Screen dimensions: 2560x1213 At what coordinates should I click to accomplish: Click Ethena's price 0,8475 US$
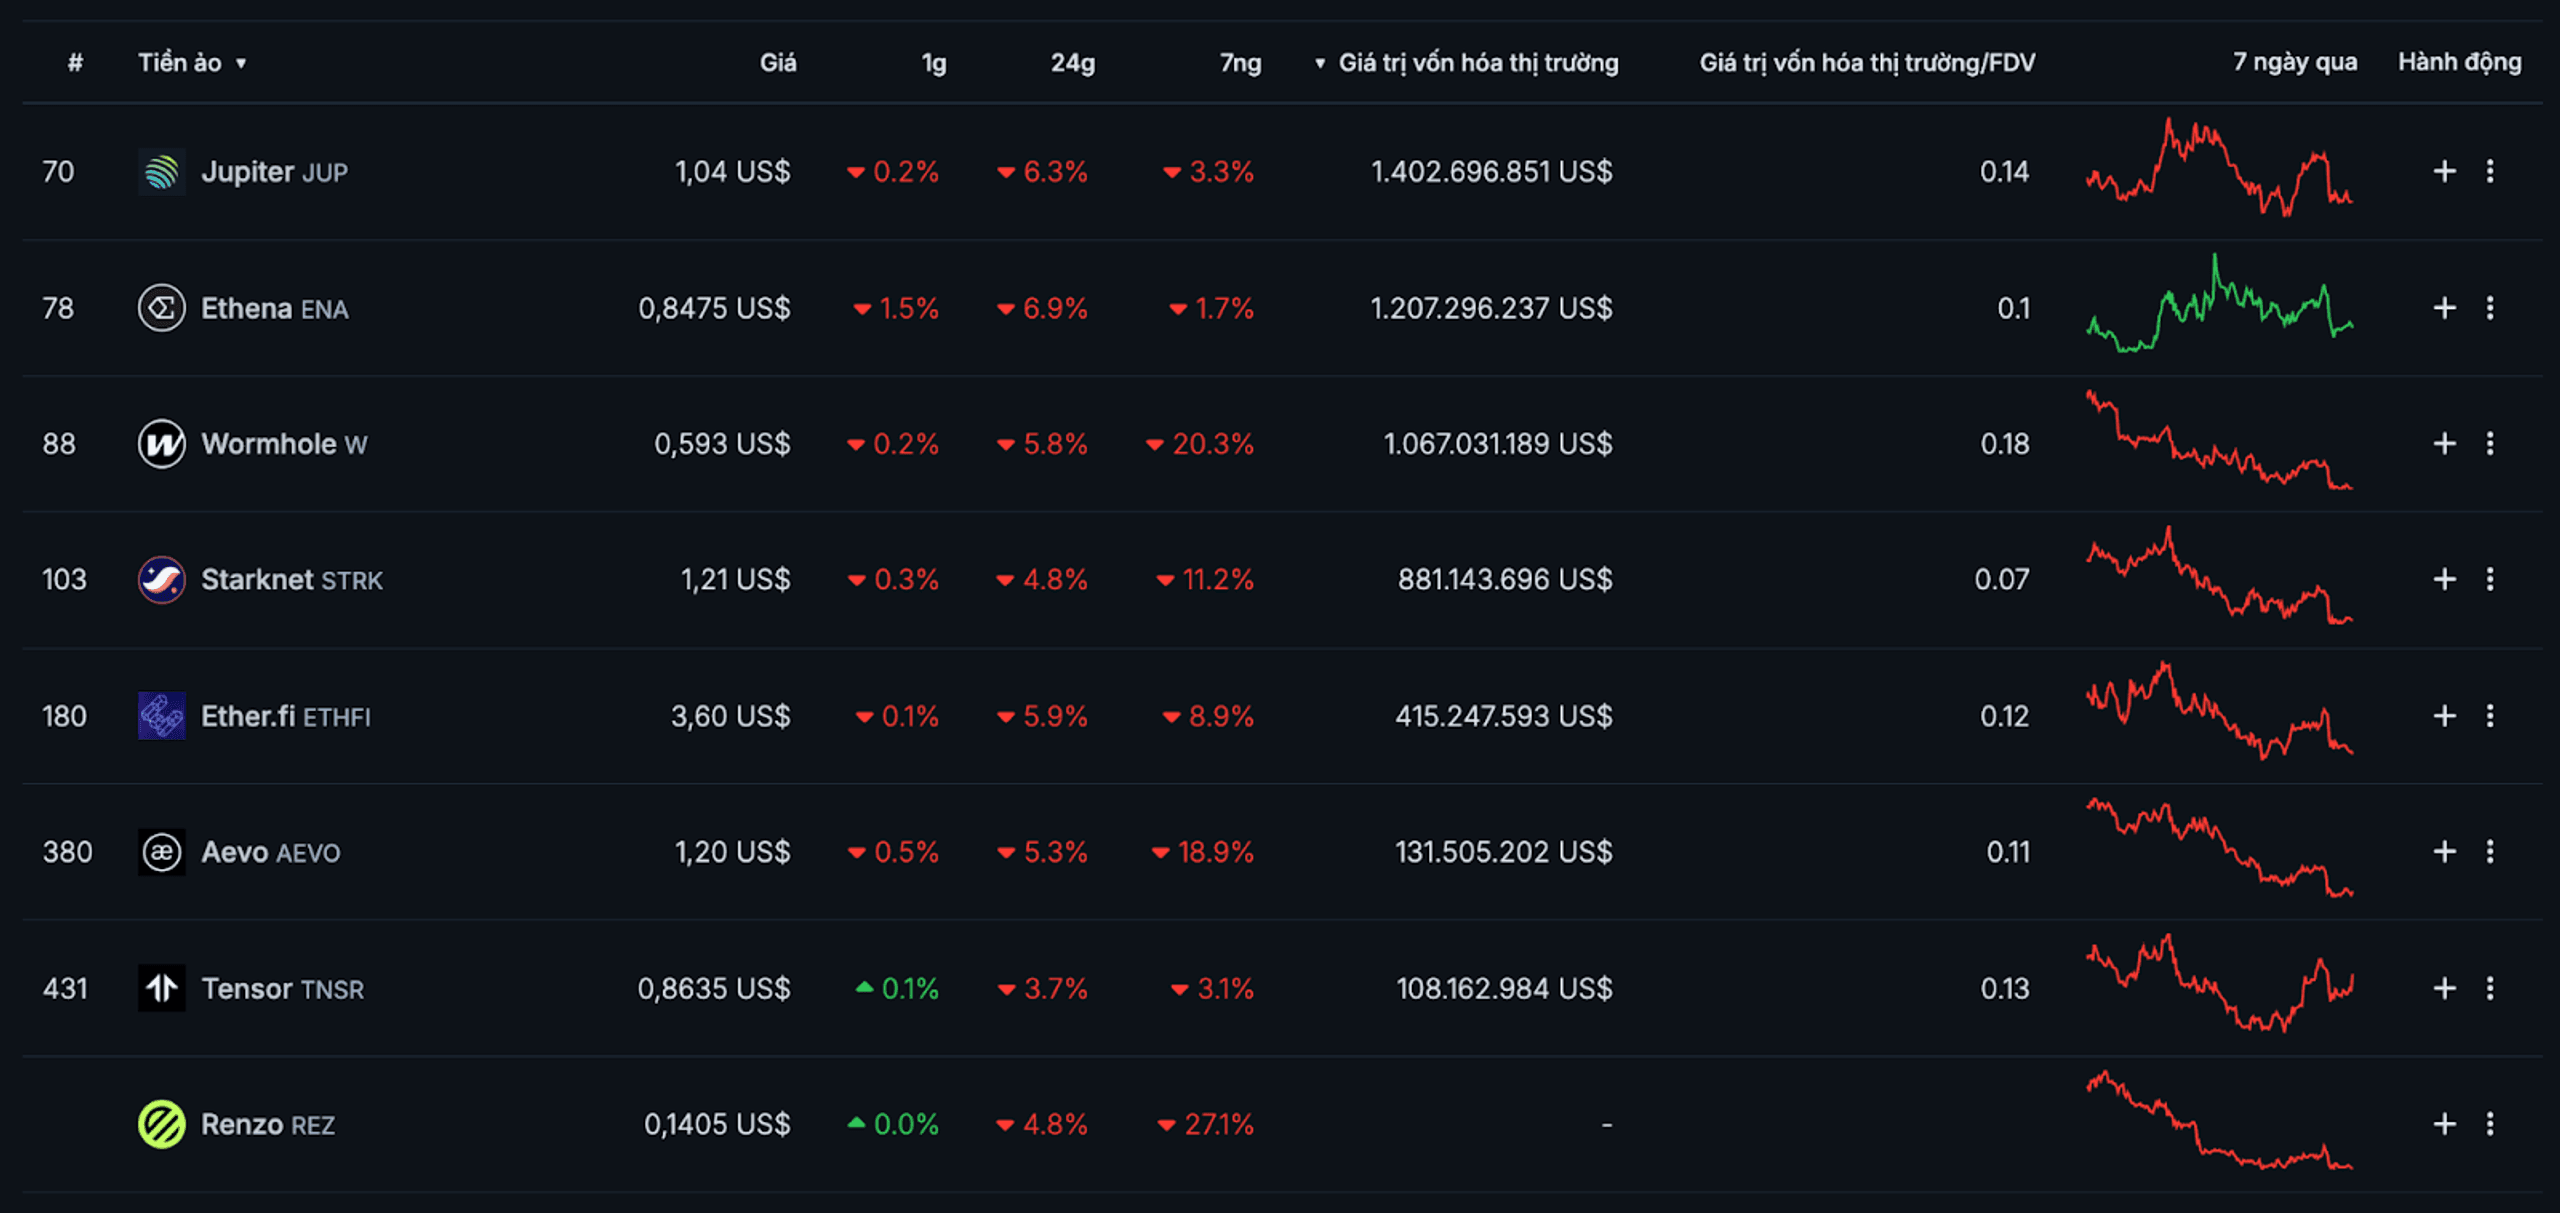[715, 308]
